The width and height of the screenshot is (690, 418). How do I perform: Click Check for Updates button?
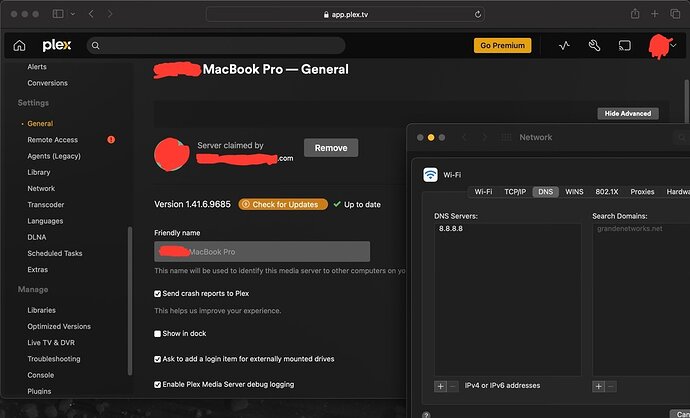(283, 204)
